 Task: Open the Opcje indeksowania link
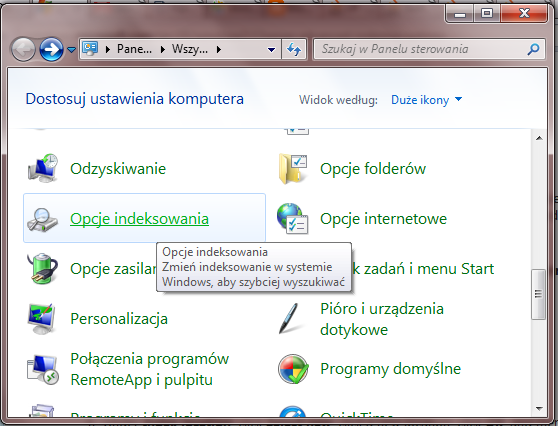tap(140, 219)
